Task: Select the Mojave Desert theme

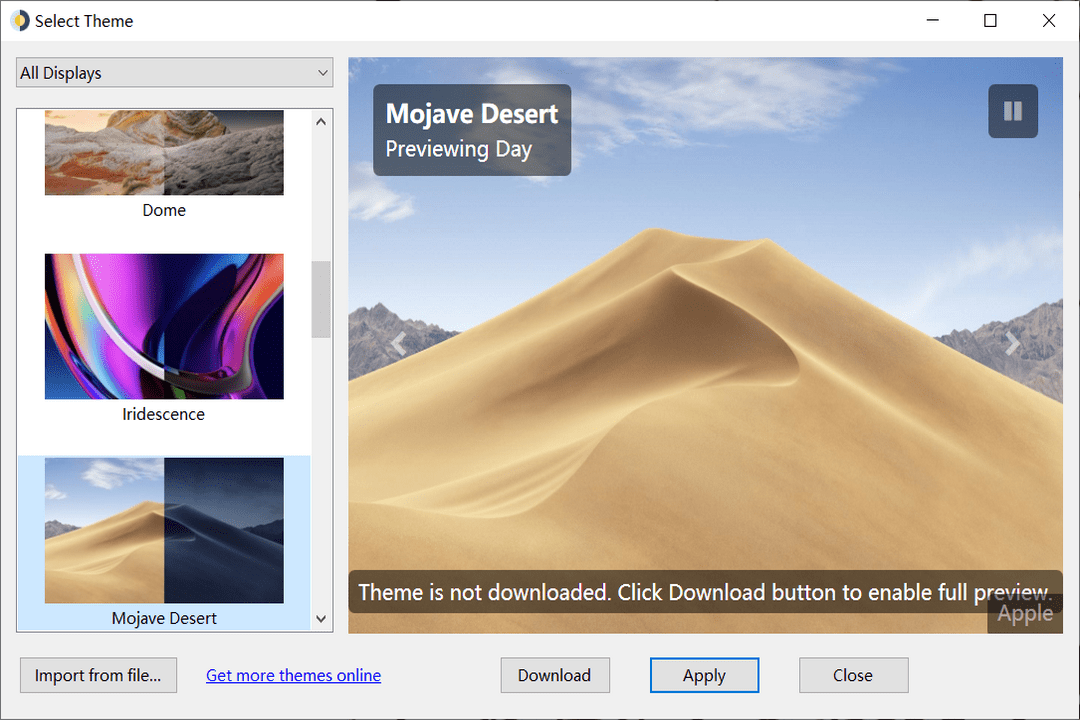Action: 163,530
